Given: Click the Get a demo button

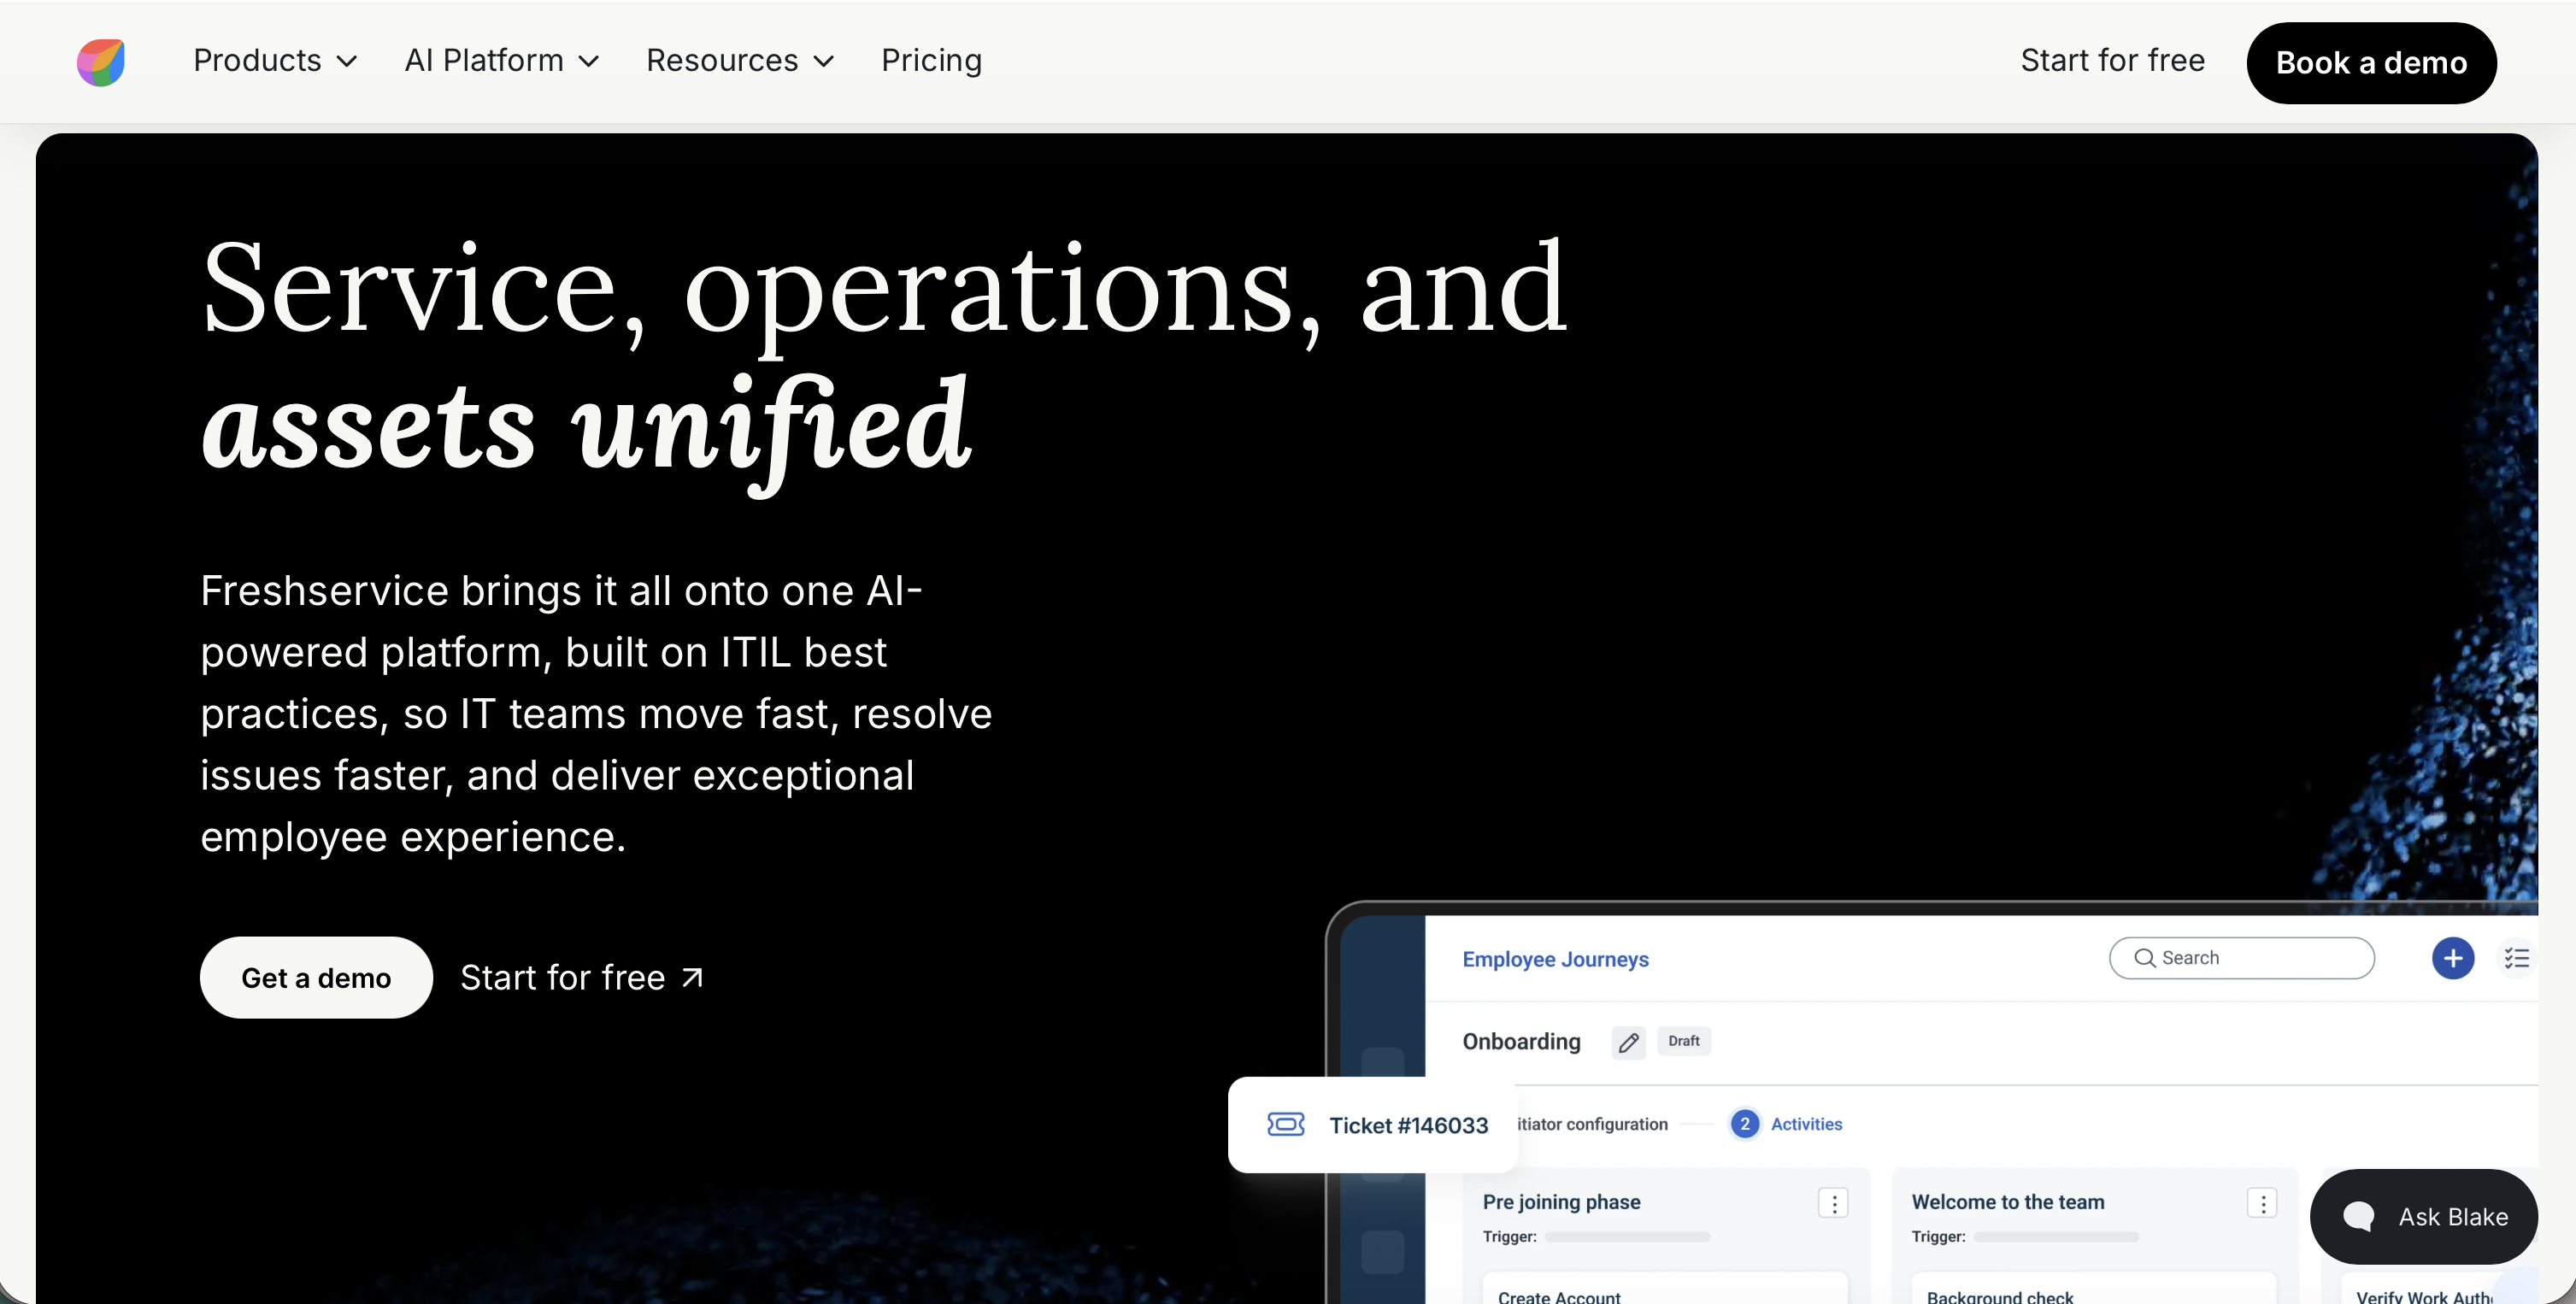Looking at the screenshot, I should [x=316, y=977].
